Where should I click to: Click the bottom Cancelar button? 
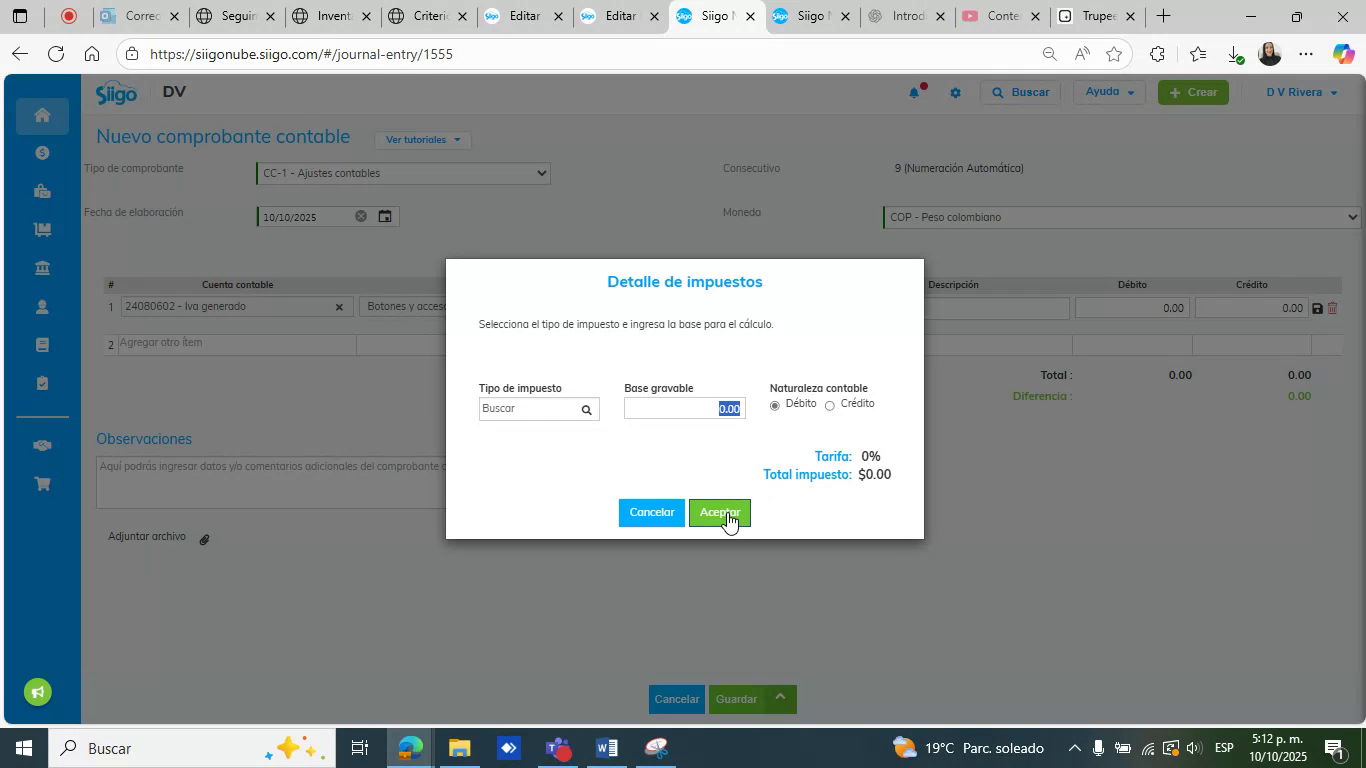[677, 699]
